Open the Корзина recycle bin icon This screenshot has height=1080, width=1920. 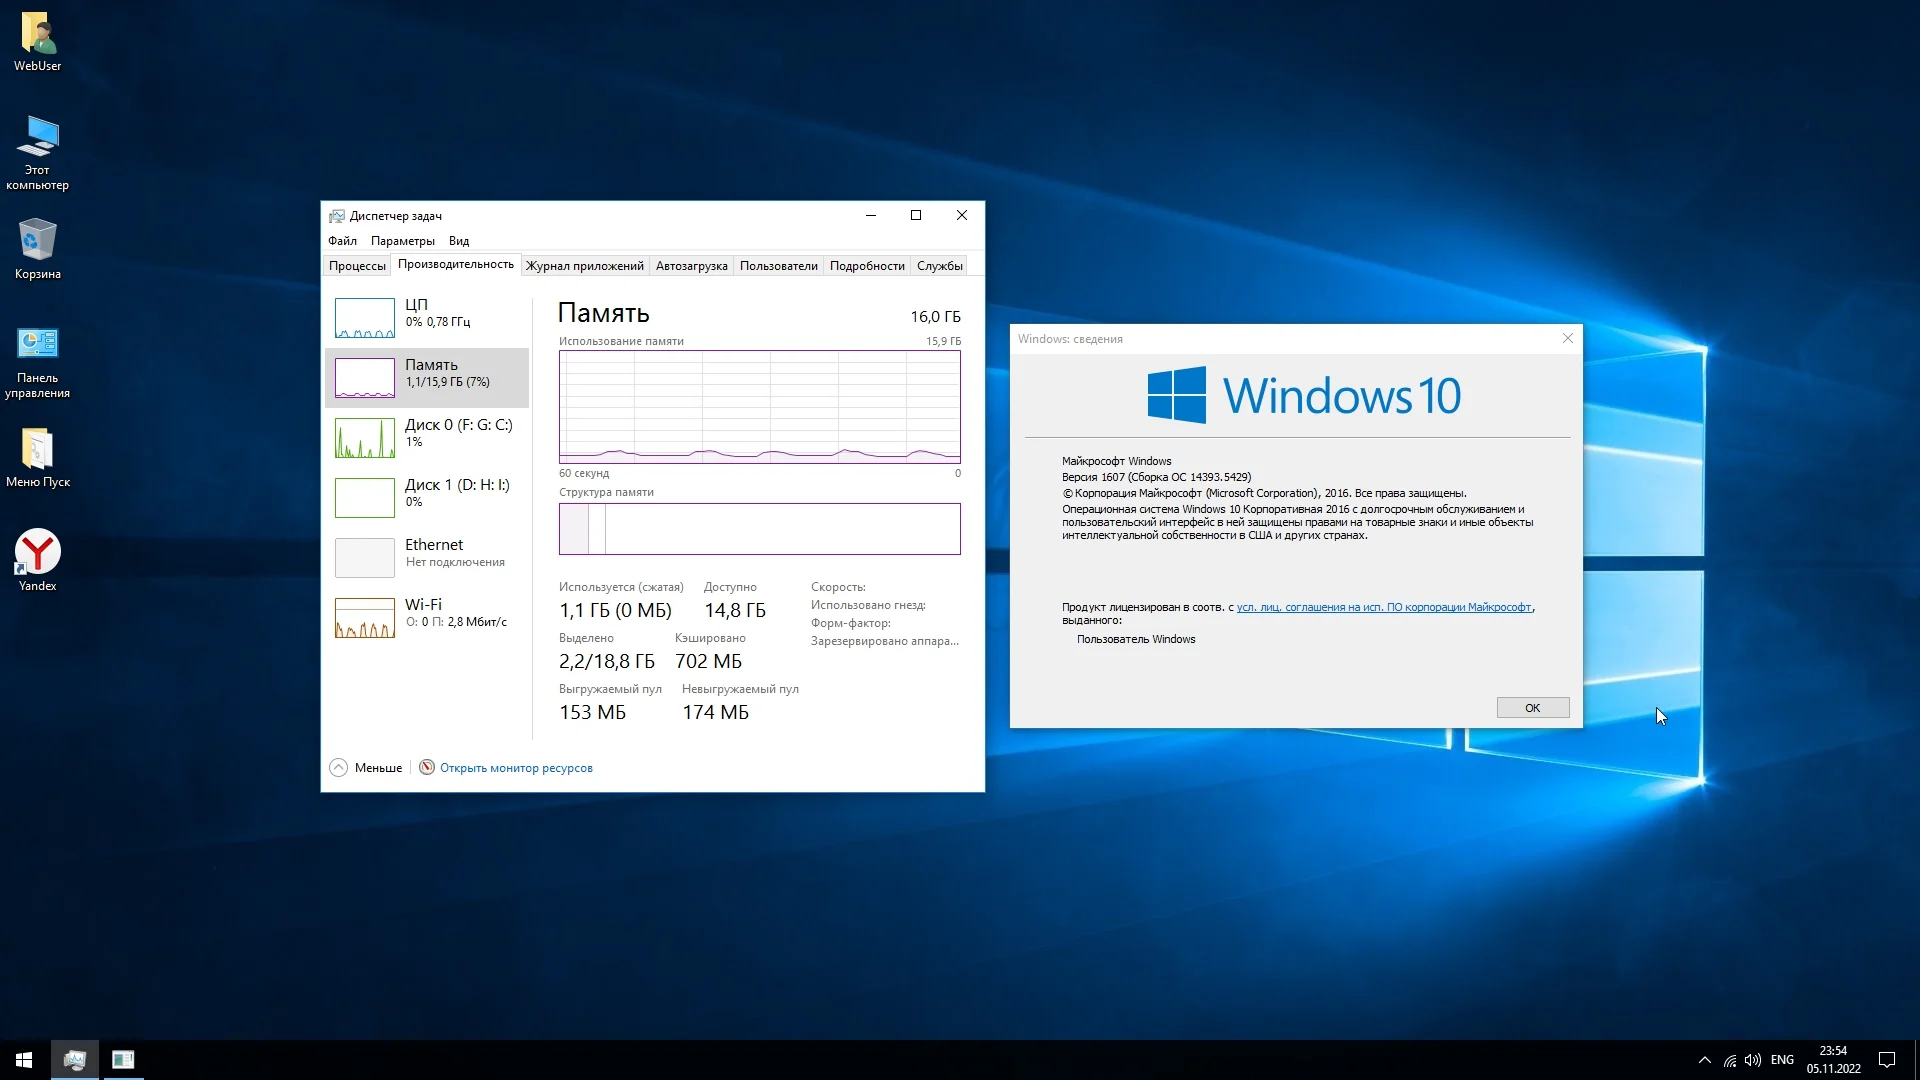(37, 248)
